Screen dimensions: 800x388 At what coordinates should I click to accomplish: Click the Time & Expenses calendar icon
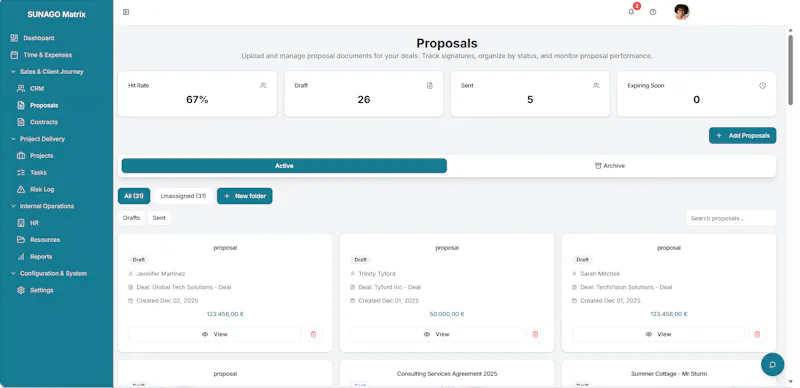click(14, 55)
